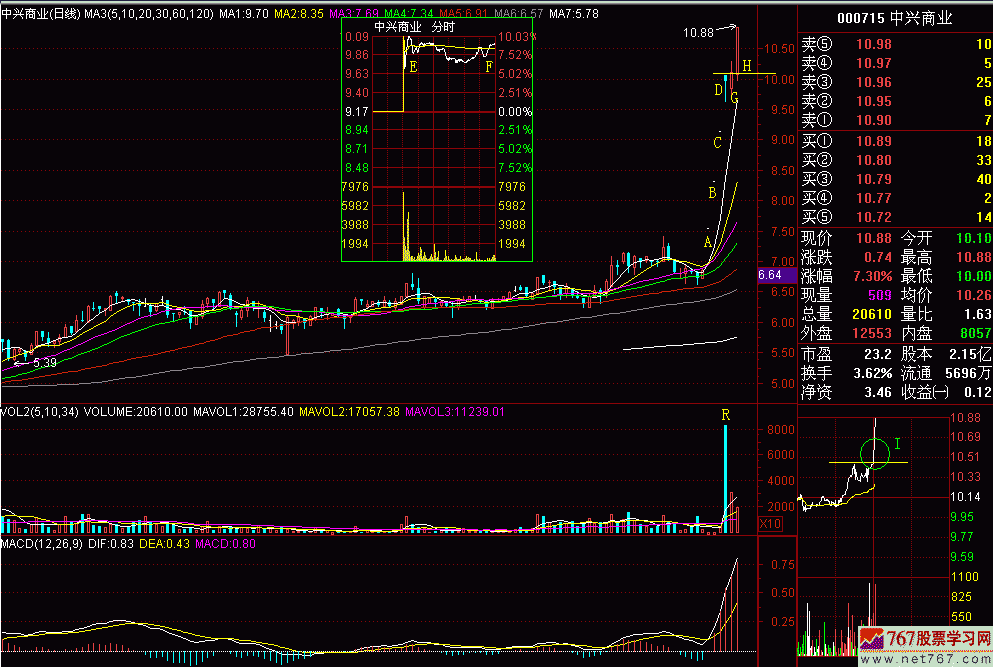Click the 卖① price 10.90

(873, 120)
